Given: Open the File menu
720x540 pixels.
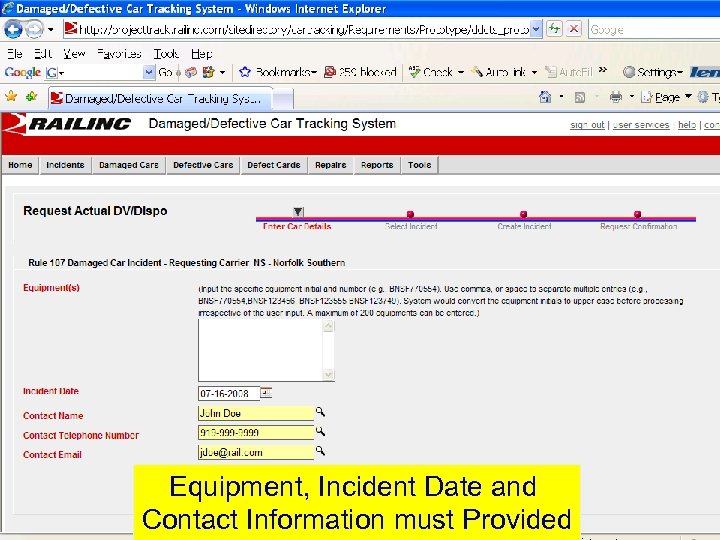Looking at the screenshot, I should coord(15,54).
